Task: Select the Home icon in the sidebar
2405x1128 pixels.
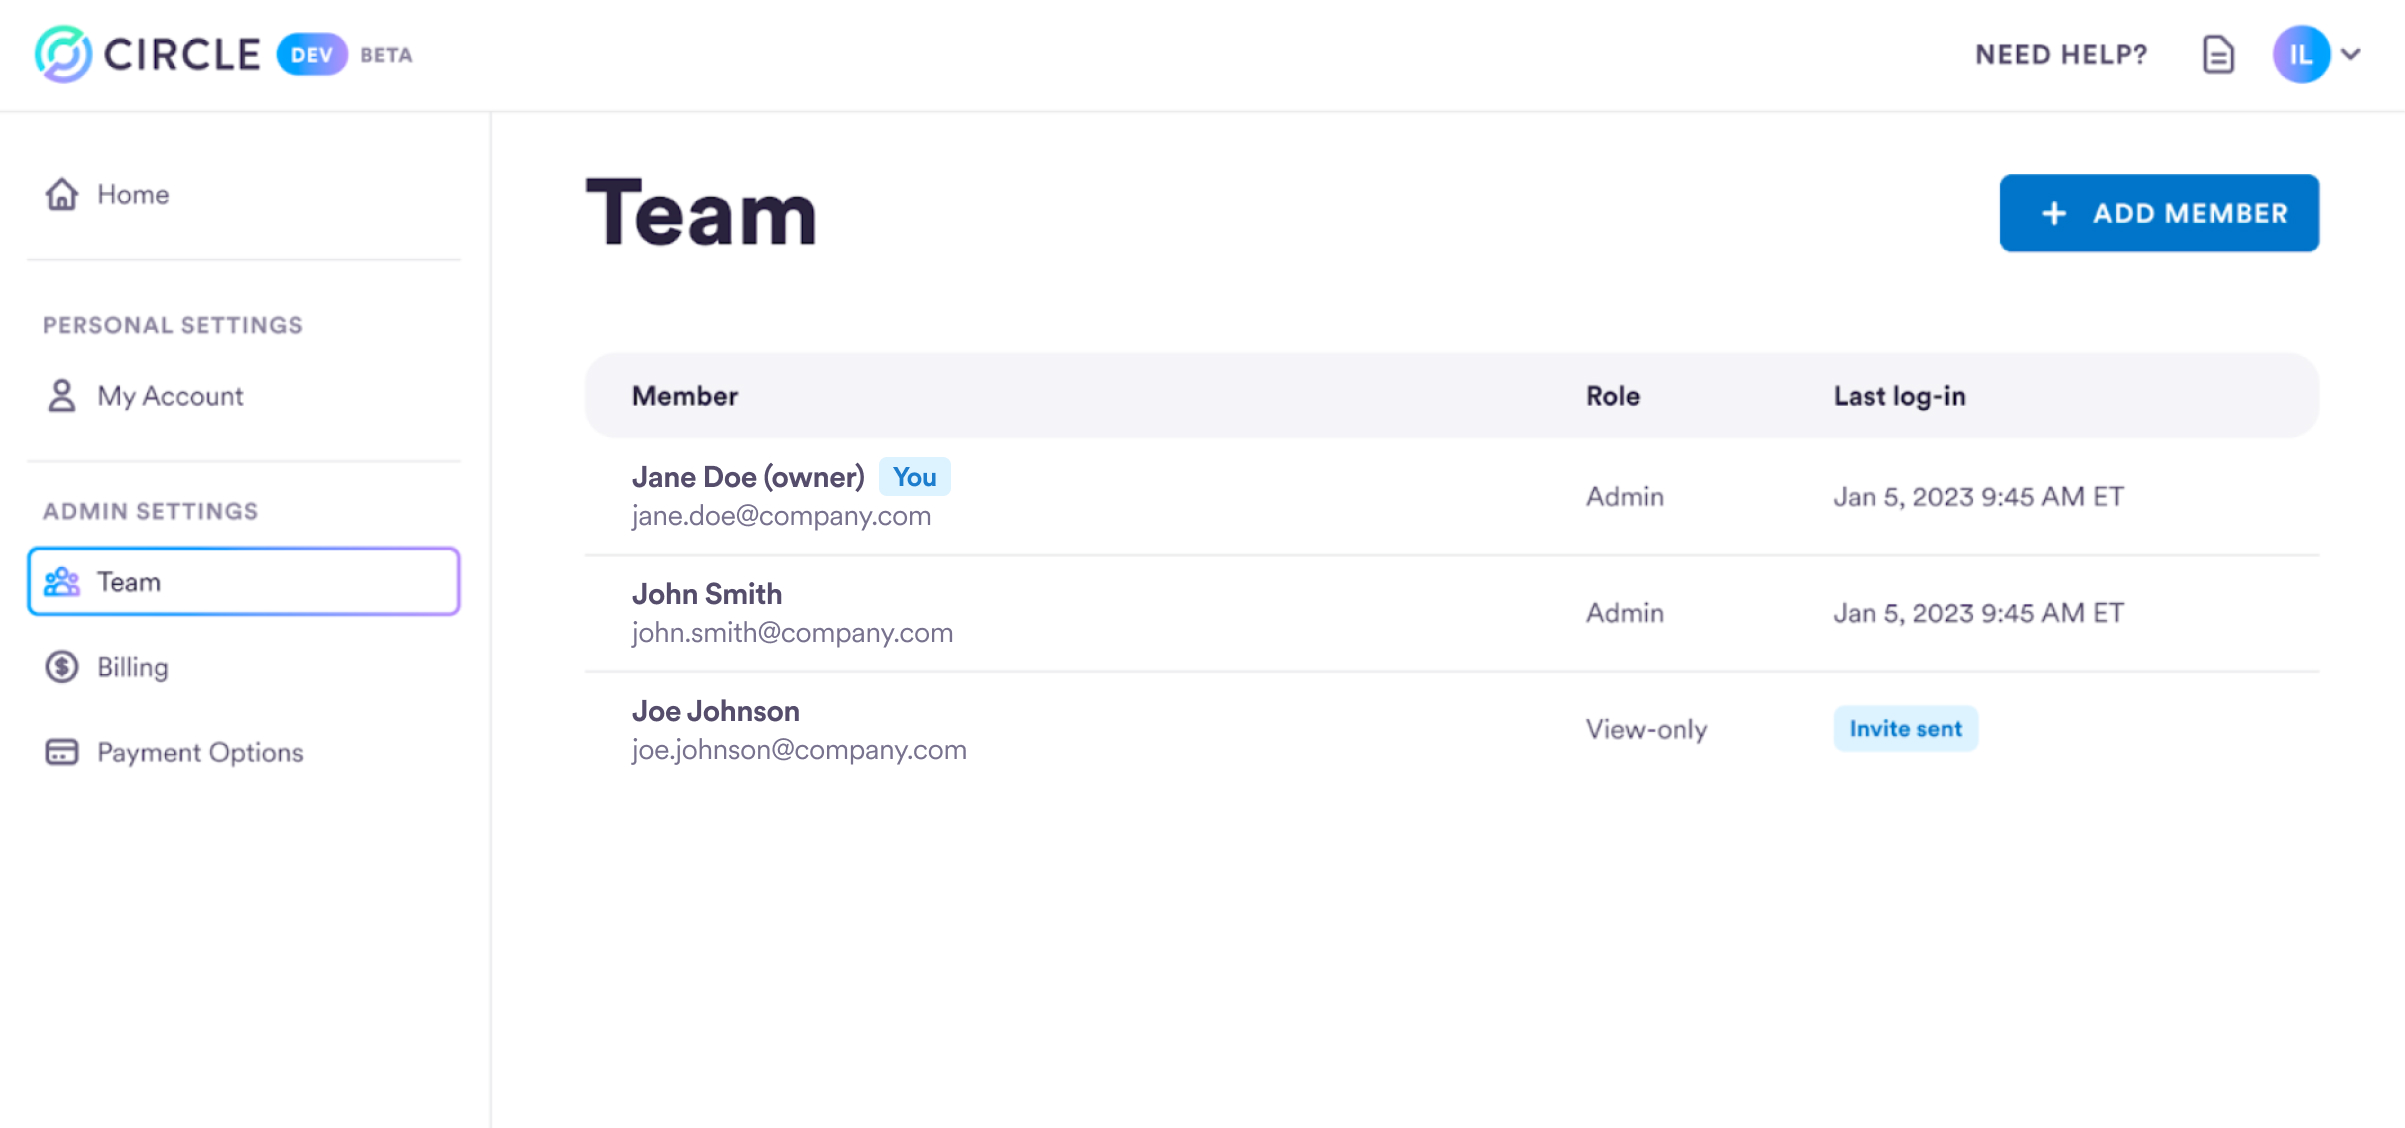Action: [61, 194]
